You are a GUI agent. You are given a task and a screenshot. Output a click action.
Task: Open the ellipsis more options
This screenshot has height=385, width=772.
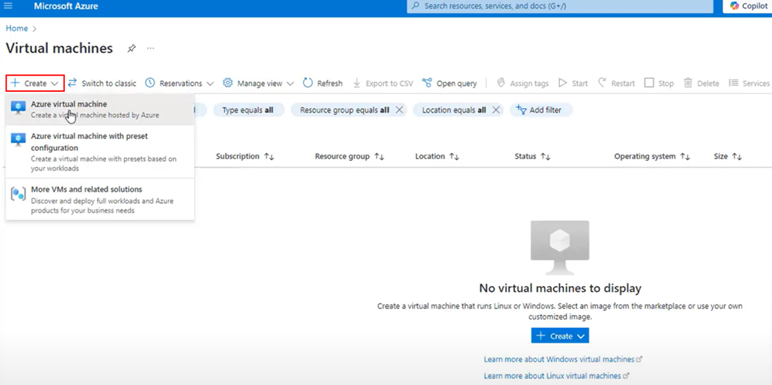pyautogui.click(x=151, y=49)
